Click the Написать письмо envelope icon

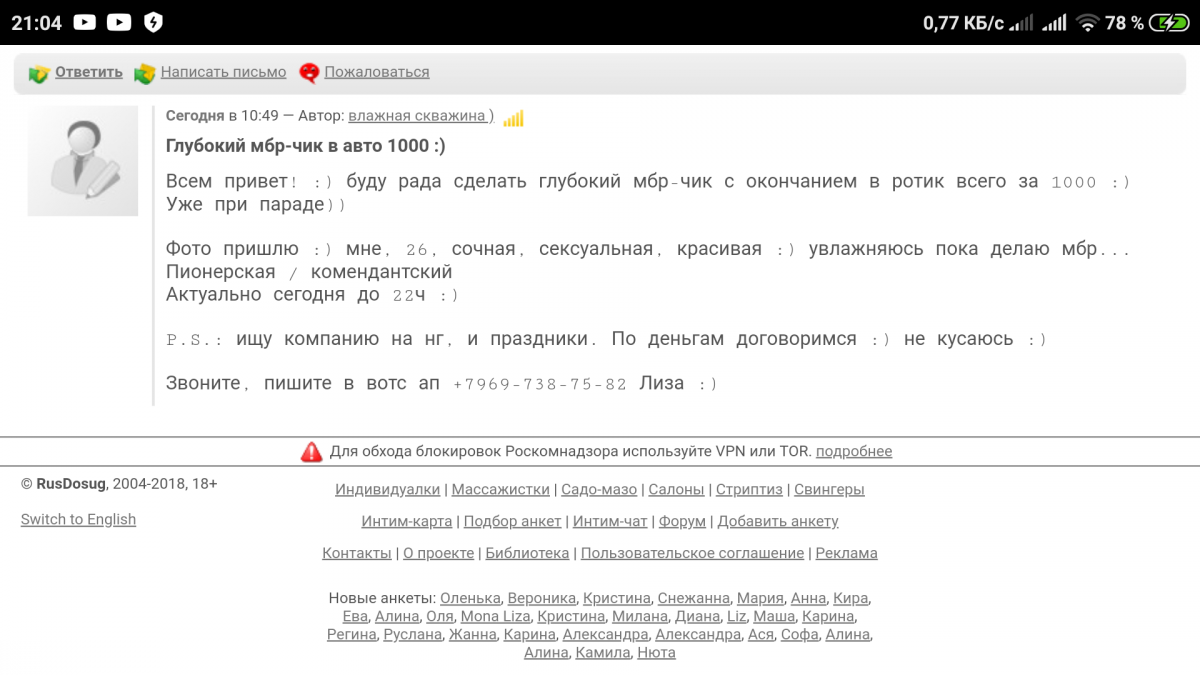point(145,73)
